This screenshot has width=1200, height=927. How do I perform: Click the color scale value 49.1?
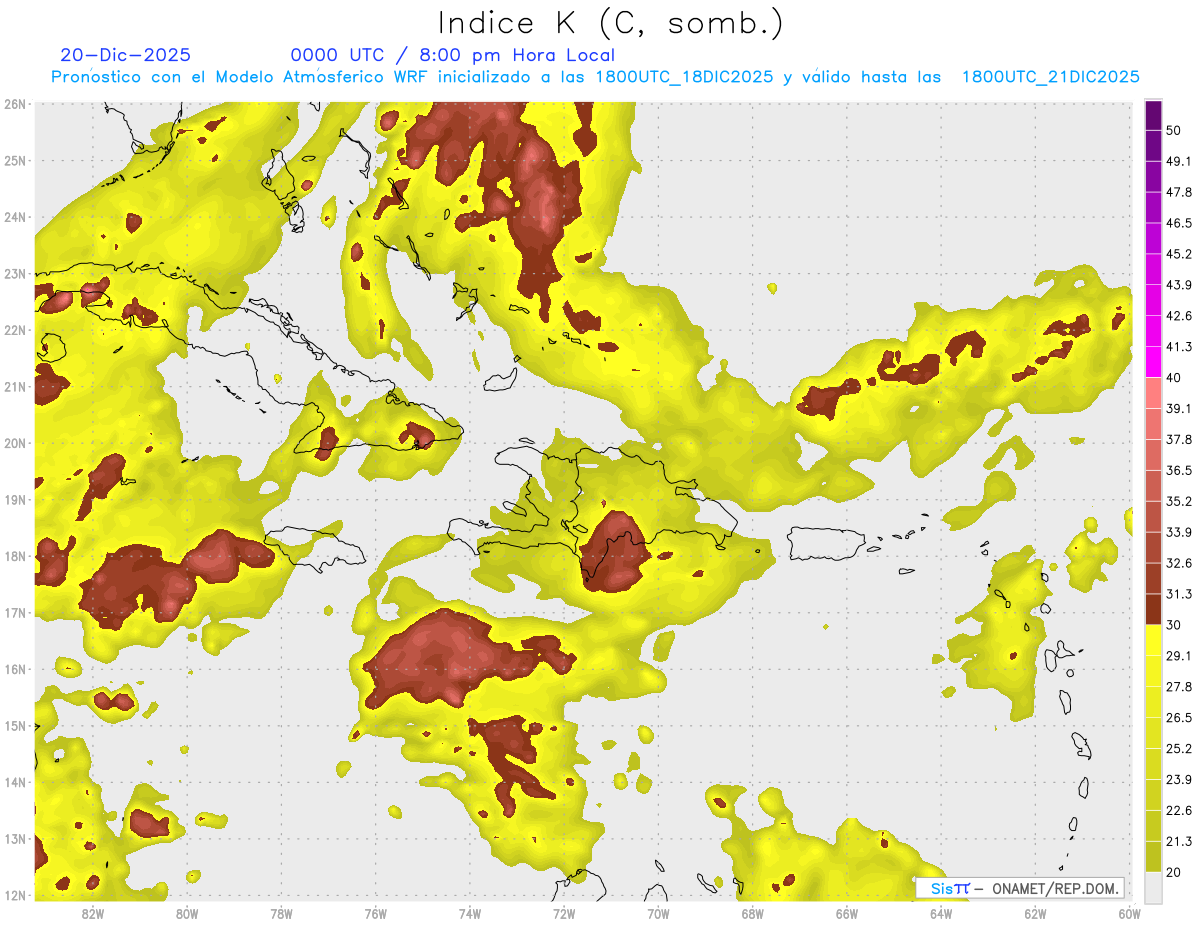pos(1178,161)
